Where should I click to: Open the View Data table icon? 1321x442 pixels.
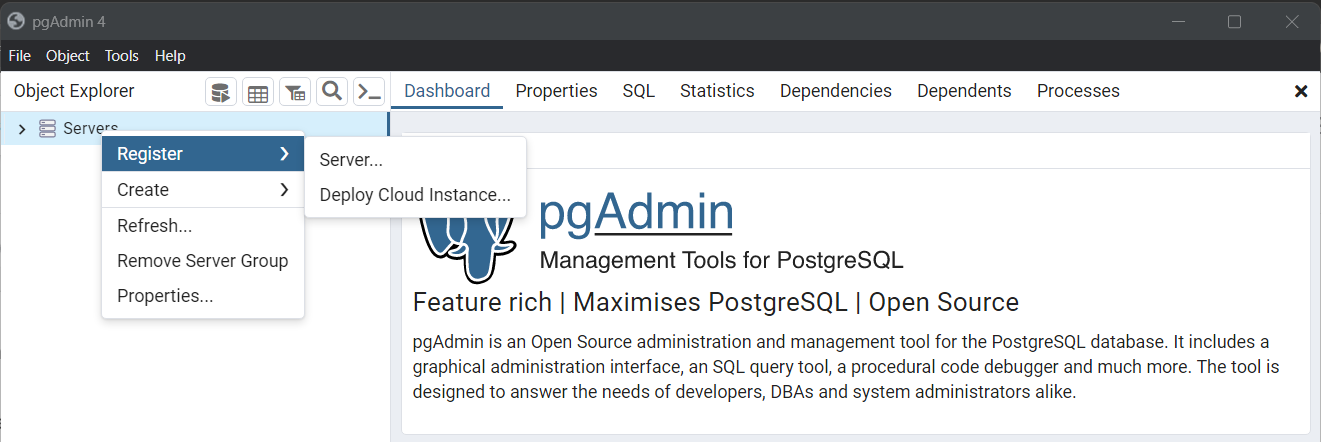[x=258, y=92]
